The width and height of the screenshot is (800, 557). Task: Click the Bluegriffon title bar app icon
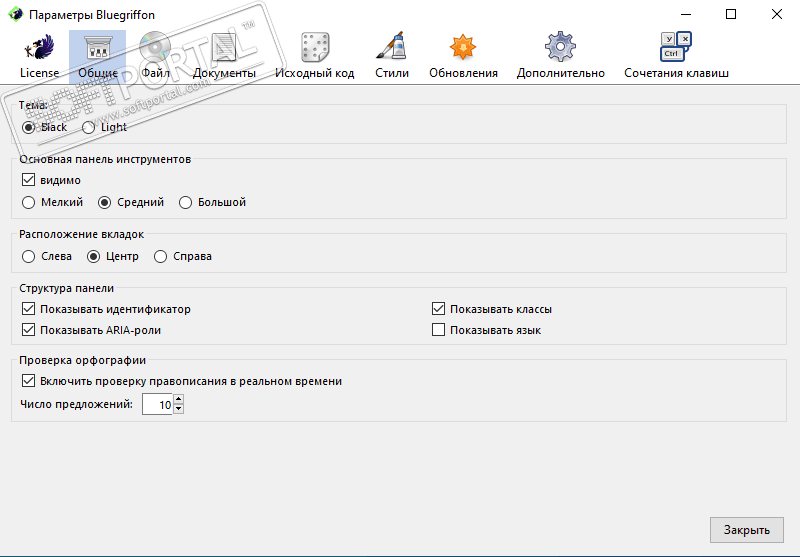pyautogui.click(x=16, y=14)
